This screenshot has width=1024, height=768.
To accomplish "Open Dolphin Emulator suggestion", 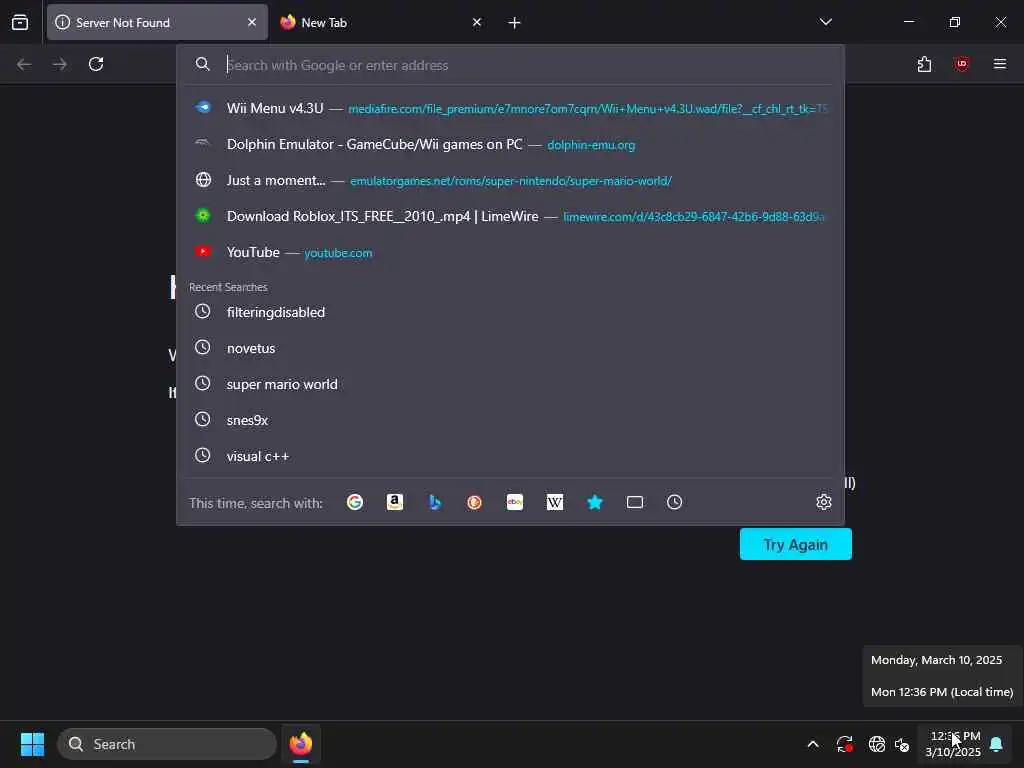I will click(511, 144).
